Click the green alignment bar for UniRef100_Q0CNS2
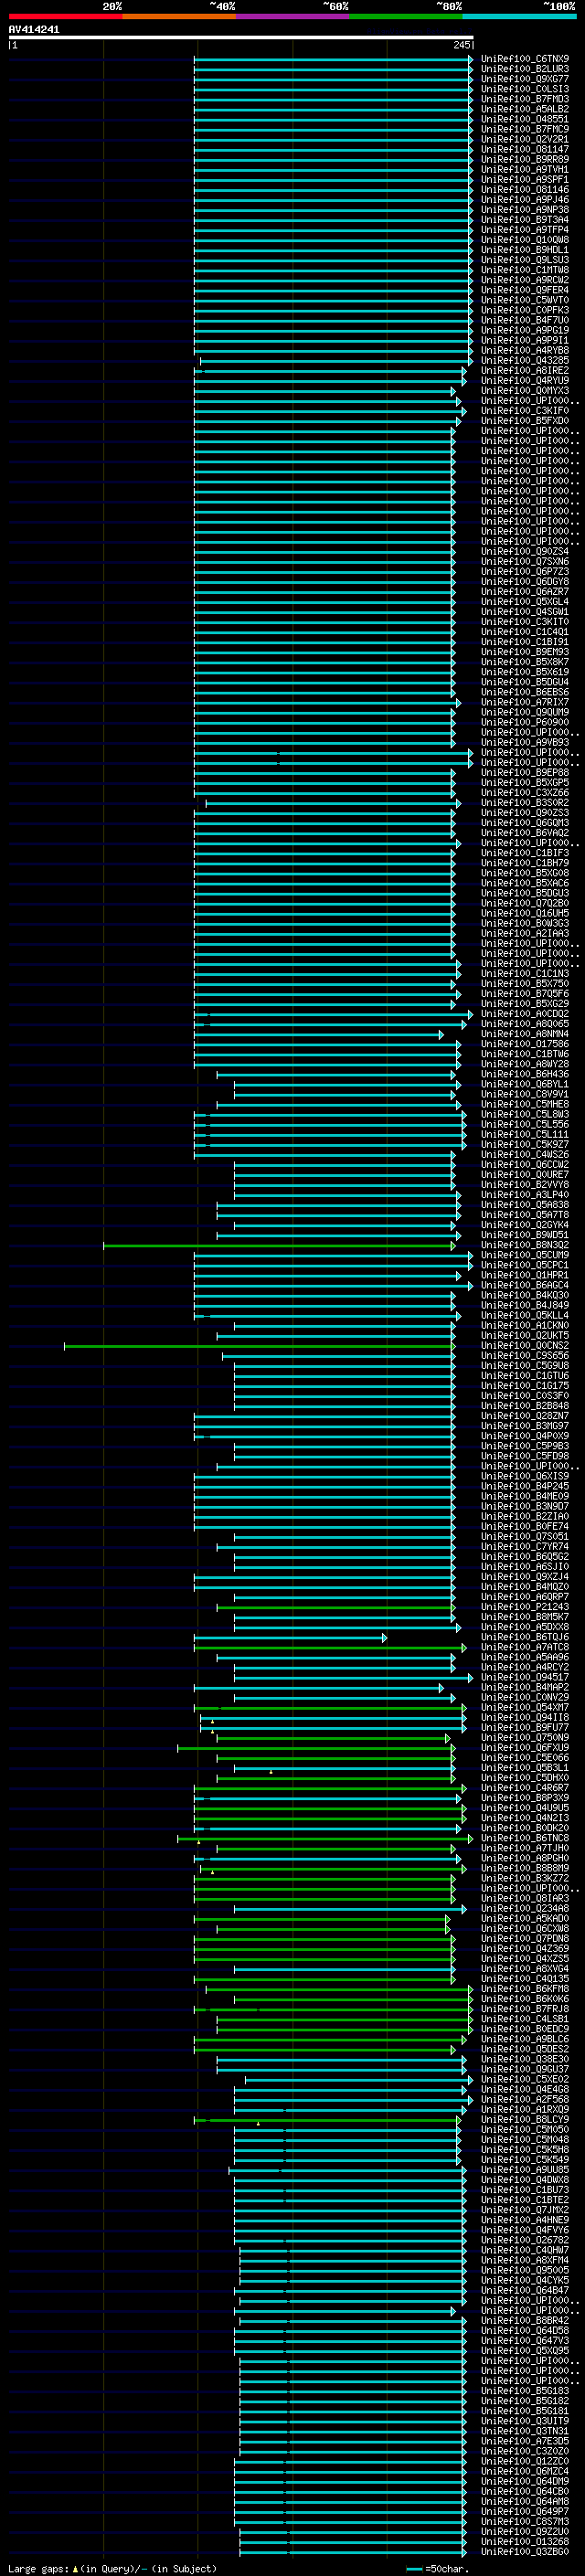This screenshot has width=585, height=2576. (260, 1346)
